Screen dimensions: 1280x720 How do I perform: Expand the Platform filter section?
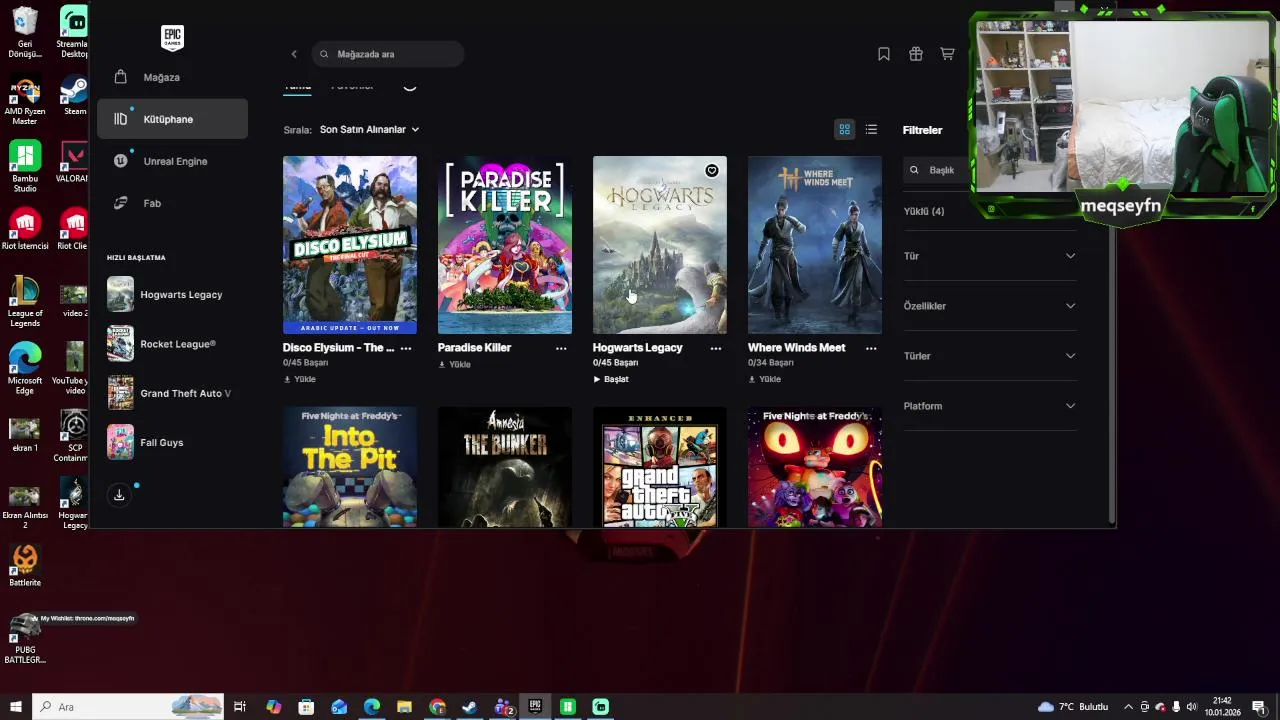coord(989,406)
